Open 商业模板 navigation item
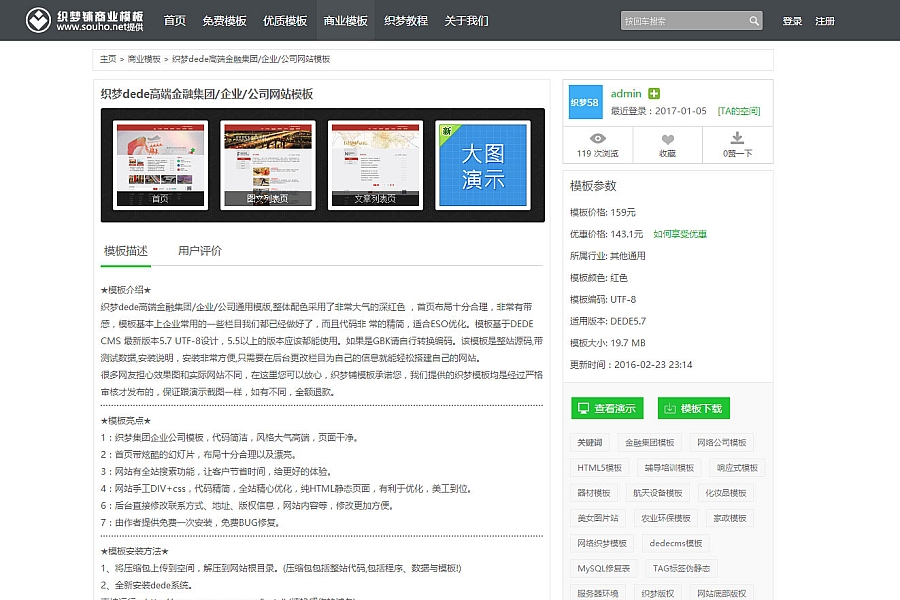This screenshot has height=600, width=900. pos(346,21)
